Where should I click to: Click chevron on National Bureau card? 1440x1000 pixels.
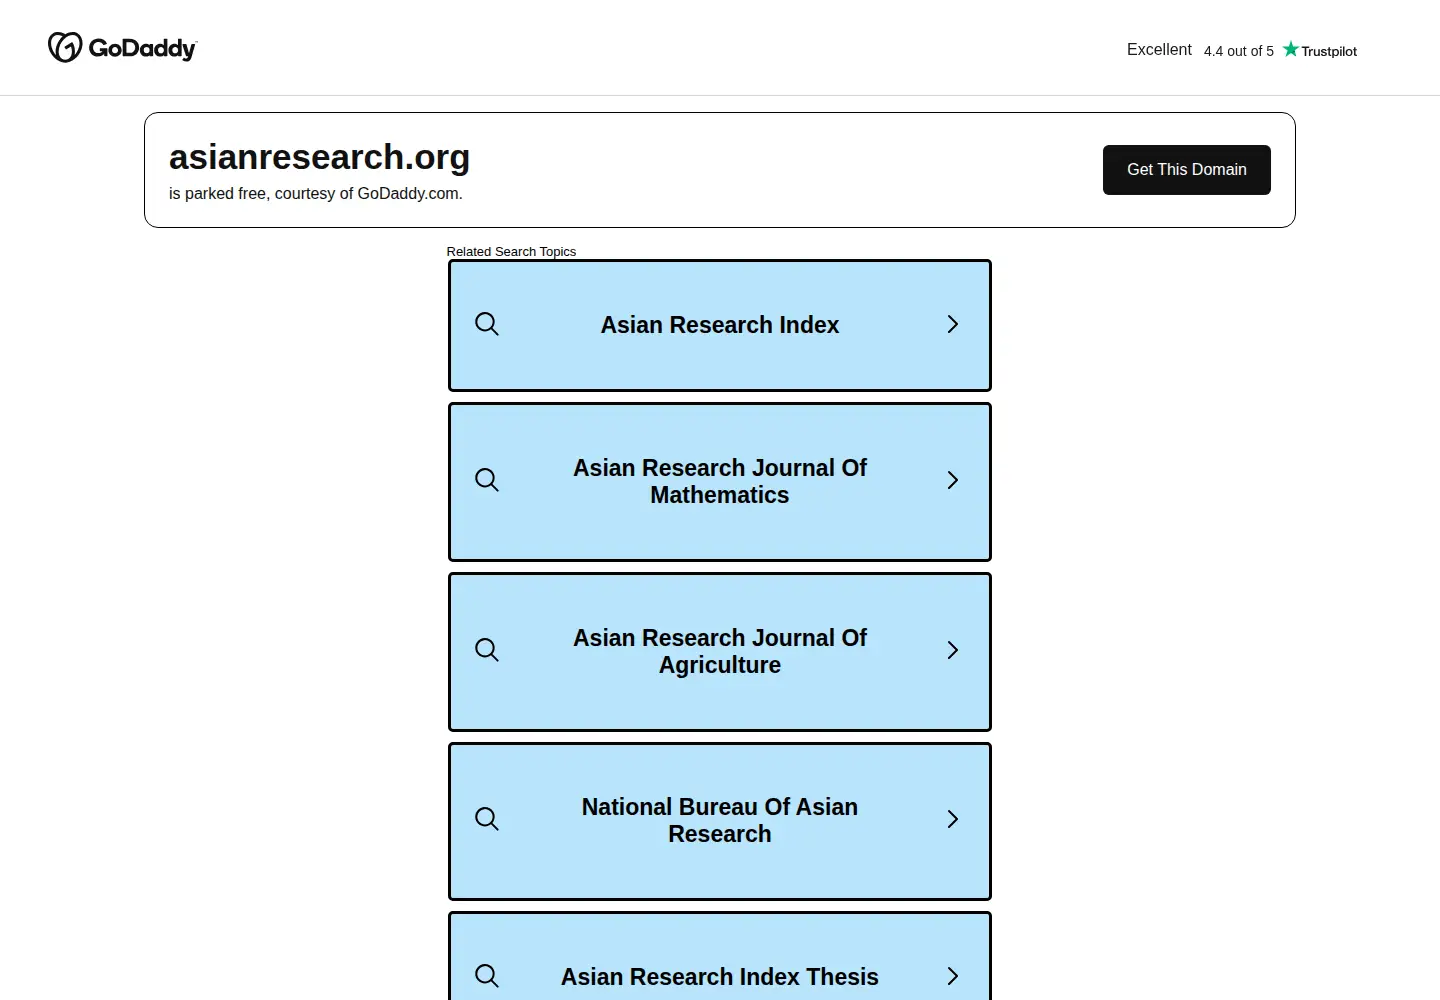953,819
